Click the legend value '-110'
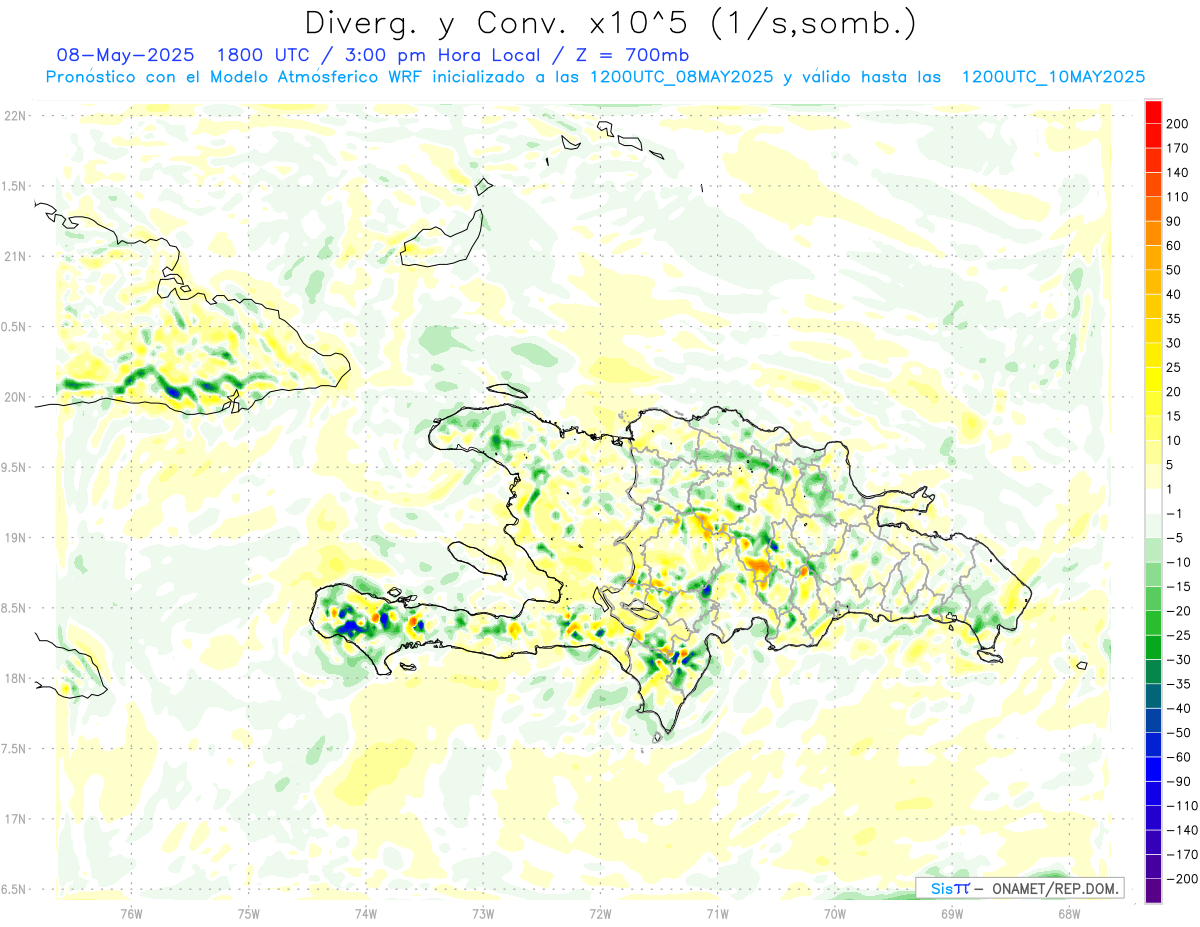The width and height of the screenshot is (1200, 927). (1183, 806)
